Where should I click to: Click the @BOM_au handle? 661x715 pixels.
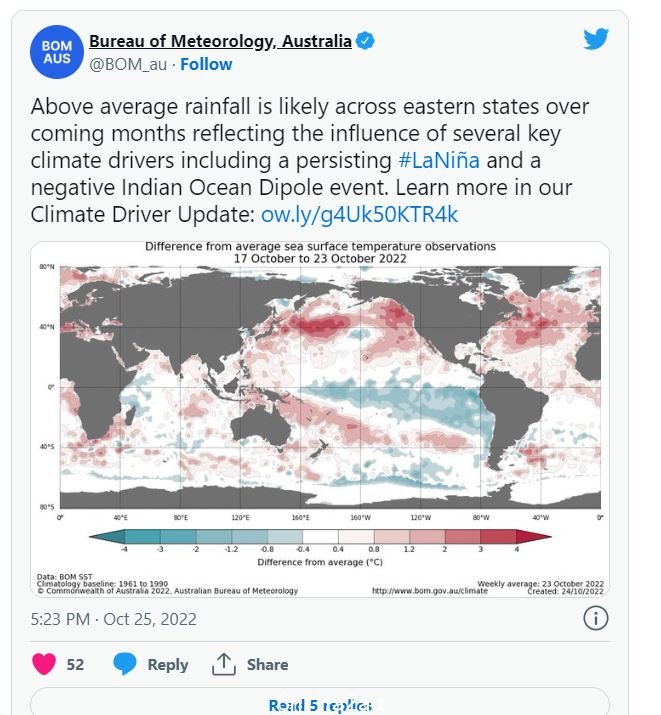(x=128, y=64)
